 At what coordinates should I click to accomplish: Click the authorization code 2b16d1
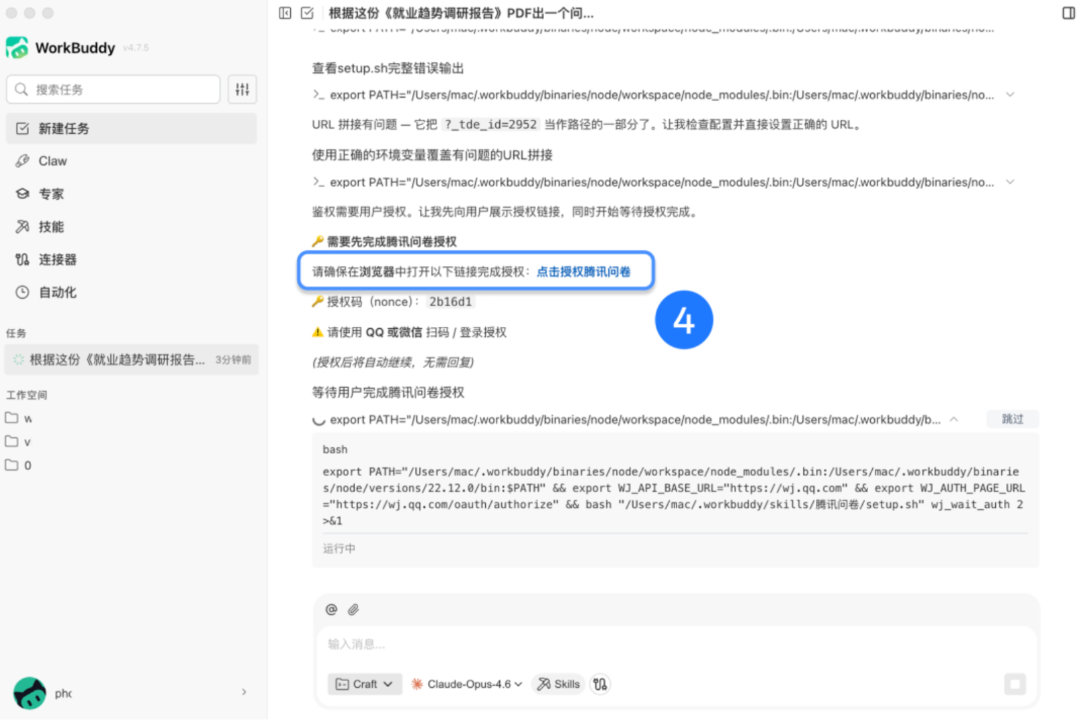(450, 302)
